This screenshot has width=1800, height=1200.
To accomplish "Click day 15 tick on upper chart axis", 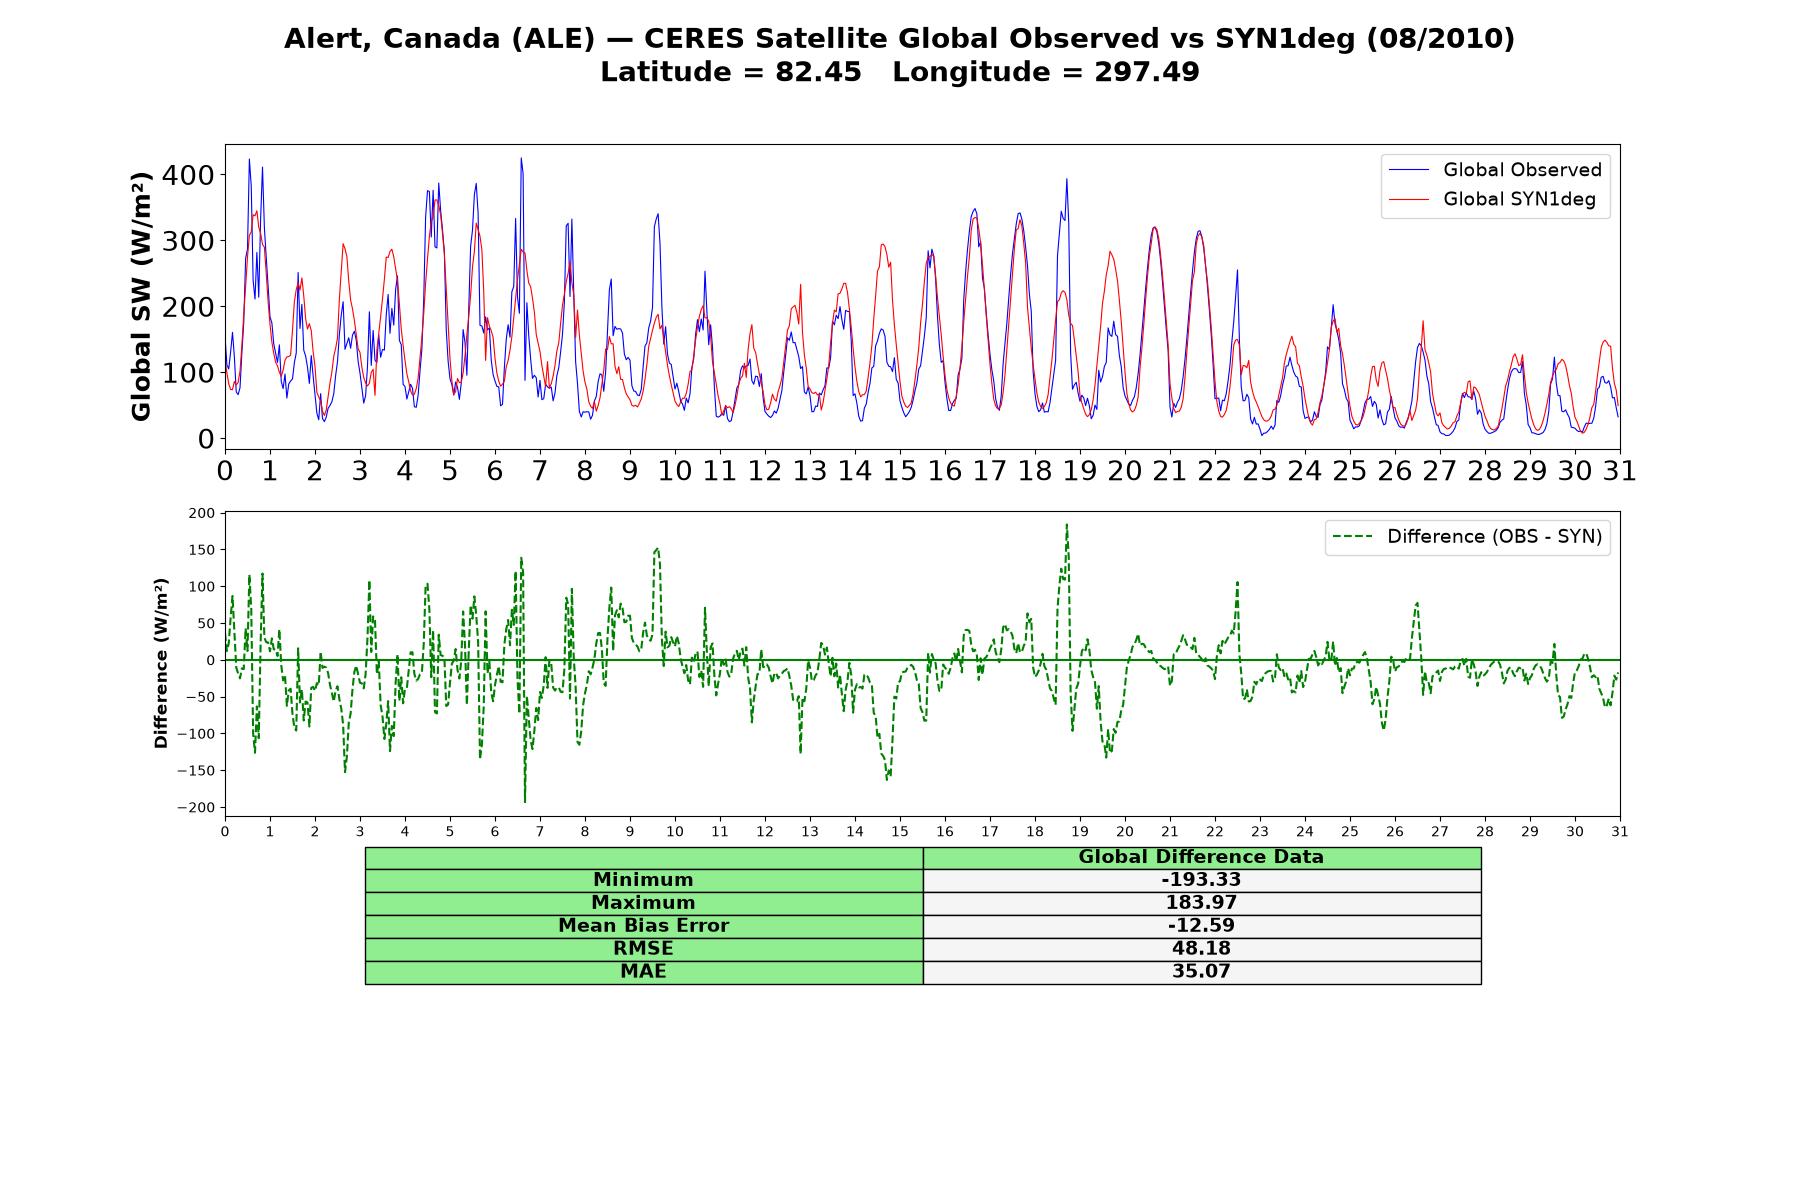I will click(899, 471).
